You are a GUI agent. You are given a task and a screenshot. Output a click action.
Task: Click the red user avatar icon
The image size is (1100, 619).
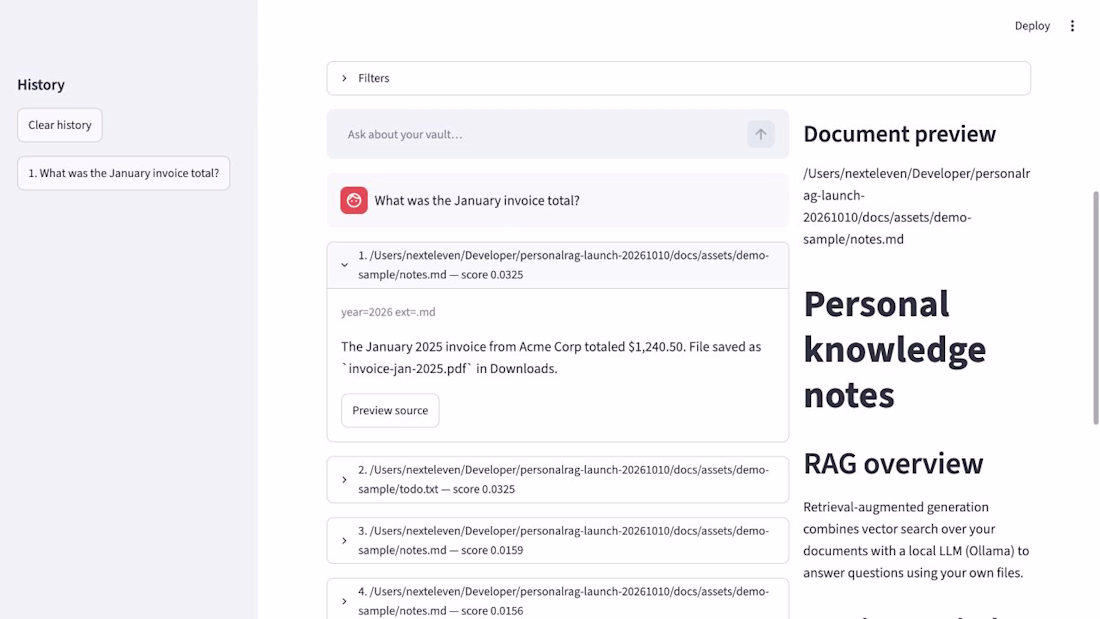354,200
